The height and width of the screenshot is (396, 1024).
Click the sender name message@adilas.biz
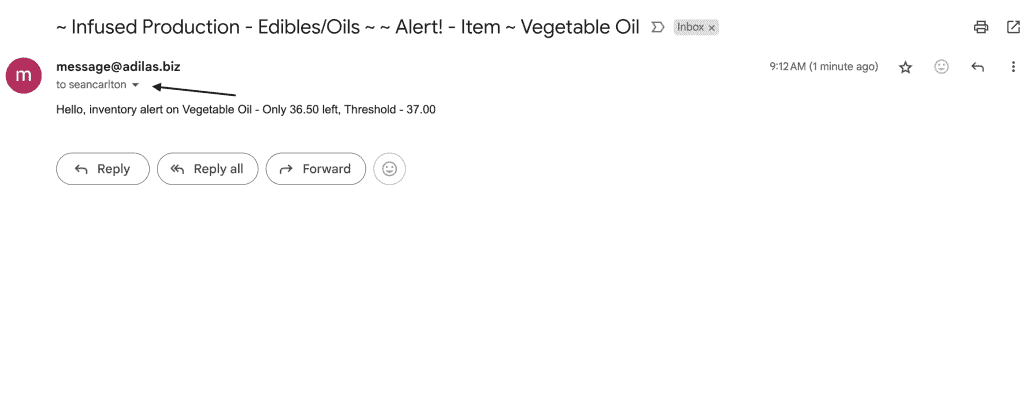pyautogui.click(x=118, y=67)
